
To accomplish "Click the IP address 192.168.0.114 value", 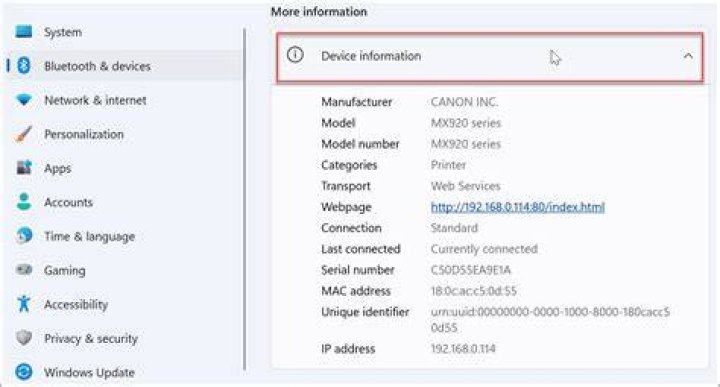I will 463,349.
